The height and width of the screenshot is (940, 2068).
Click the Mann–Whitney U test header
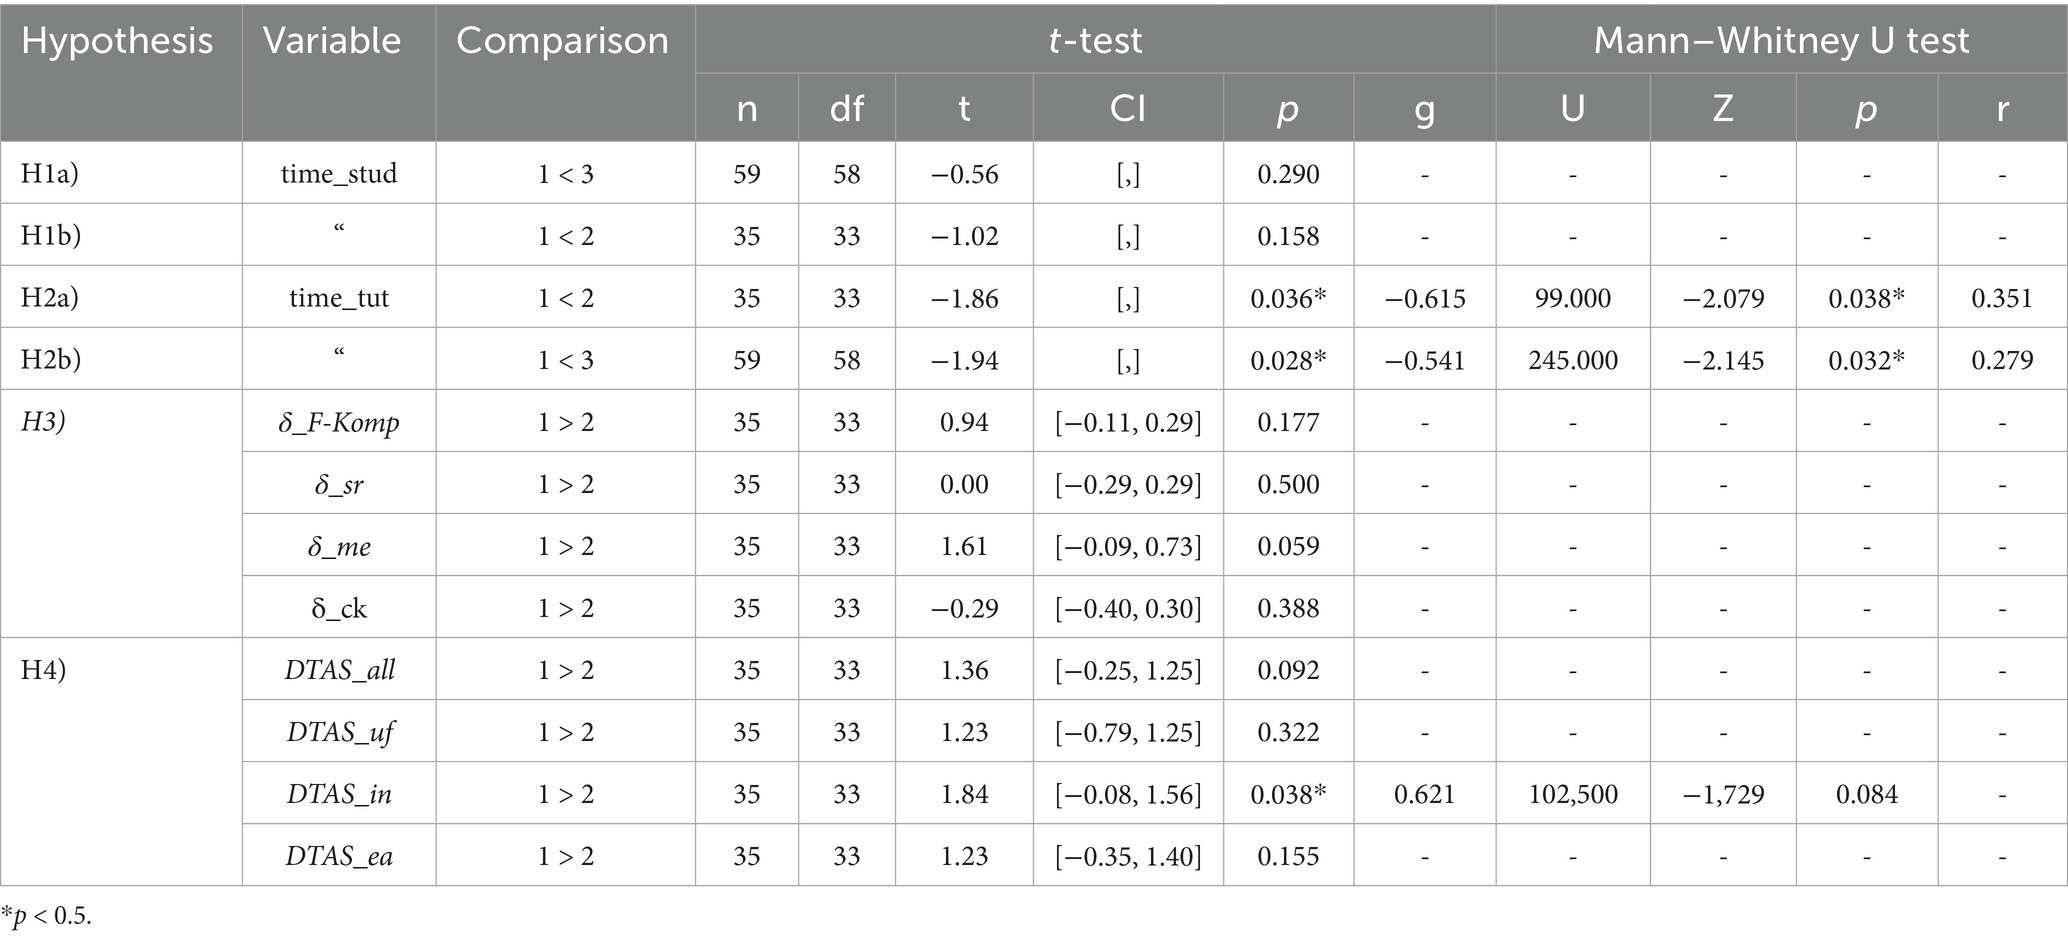click(x=1780, y=41)
